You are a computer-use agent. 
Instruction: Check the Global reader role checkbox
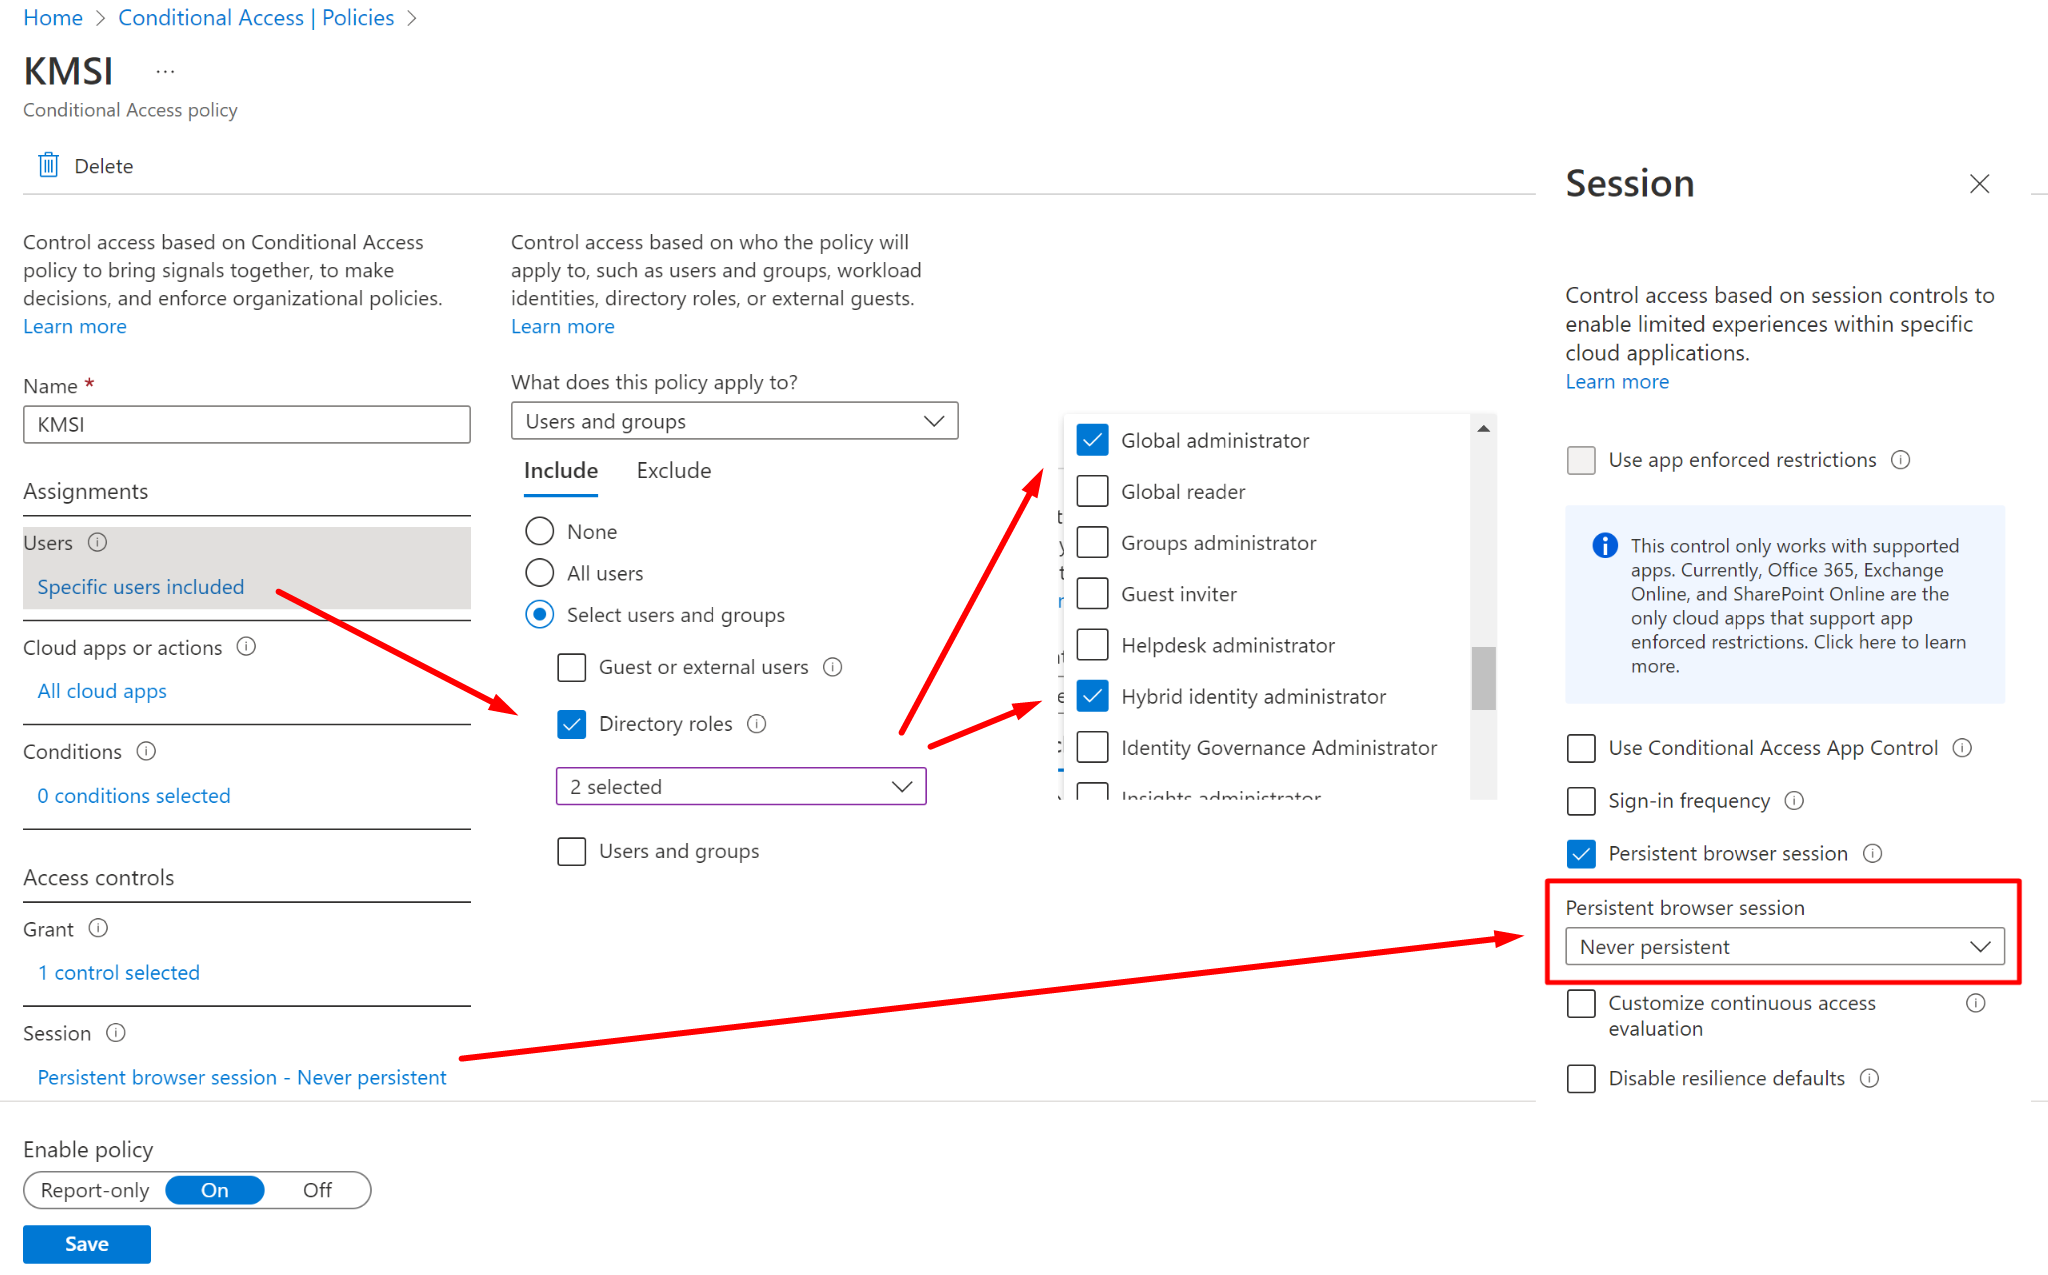(1092, 491)
